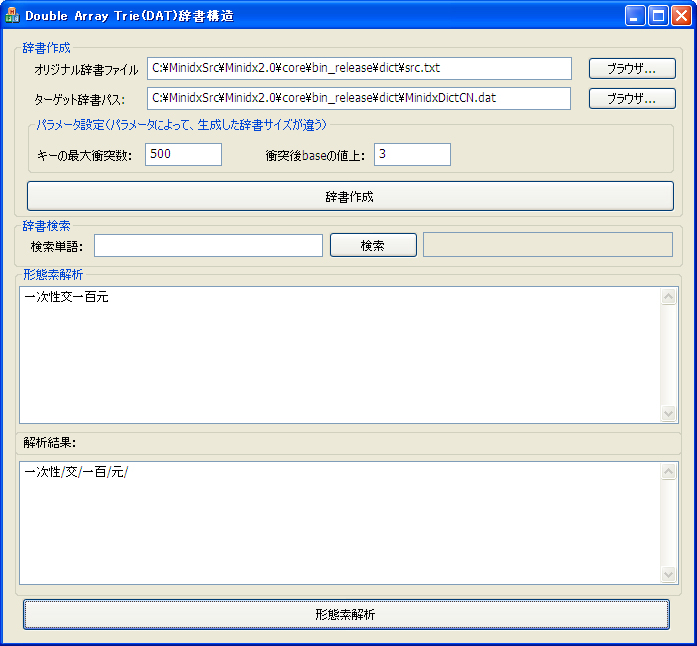
Task: Click the 解析結果: label
Action: click(50, 442)
